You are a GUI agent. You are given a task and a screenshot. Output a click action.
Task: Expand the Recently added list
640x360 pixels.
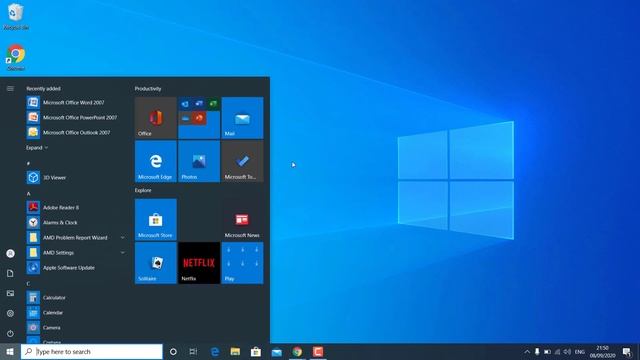point(37,148)
